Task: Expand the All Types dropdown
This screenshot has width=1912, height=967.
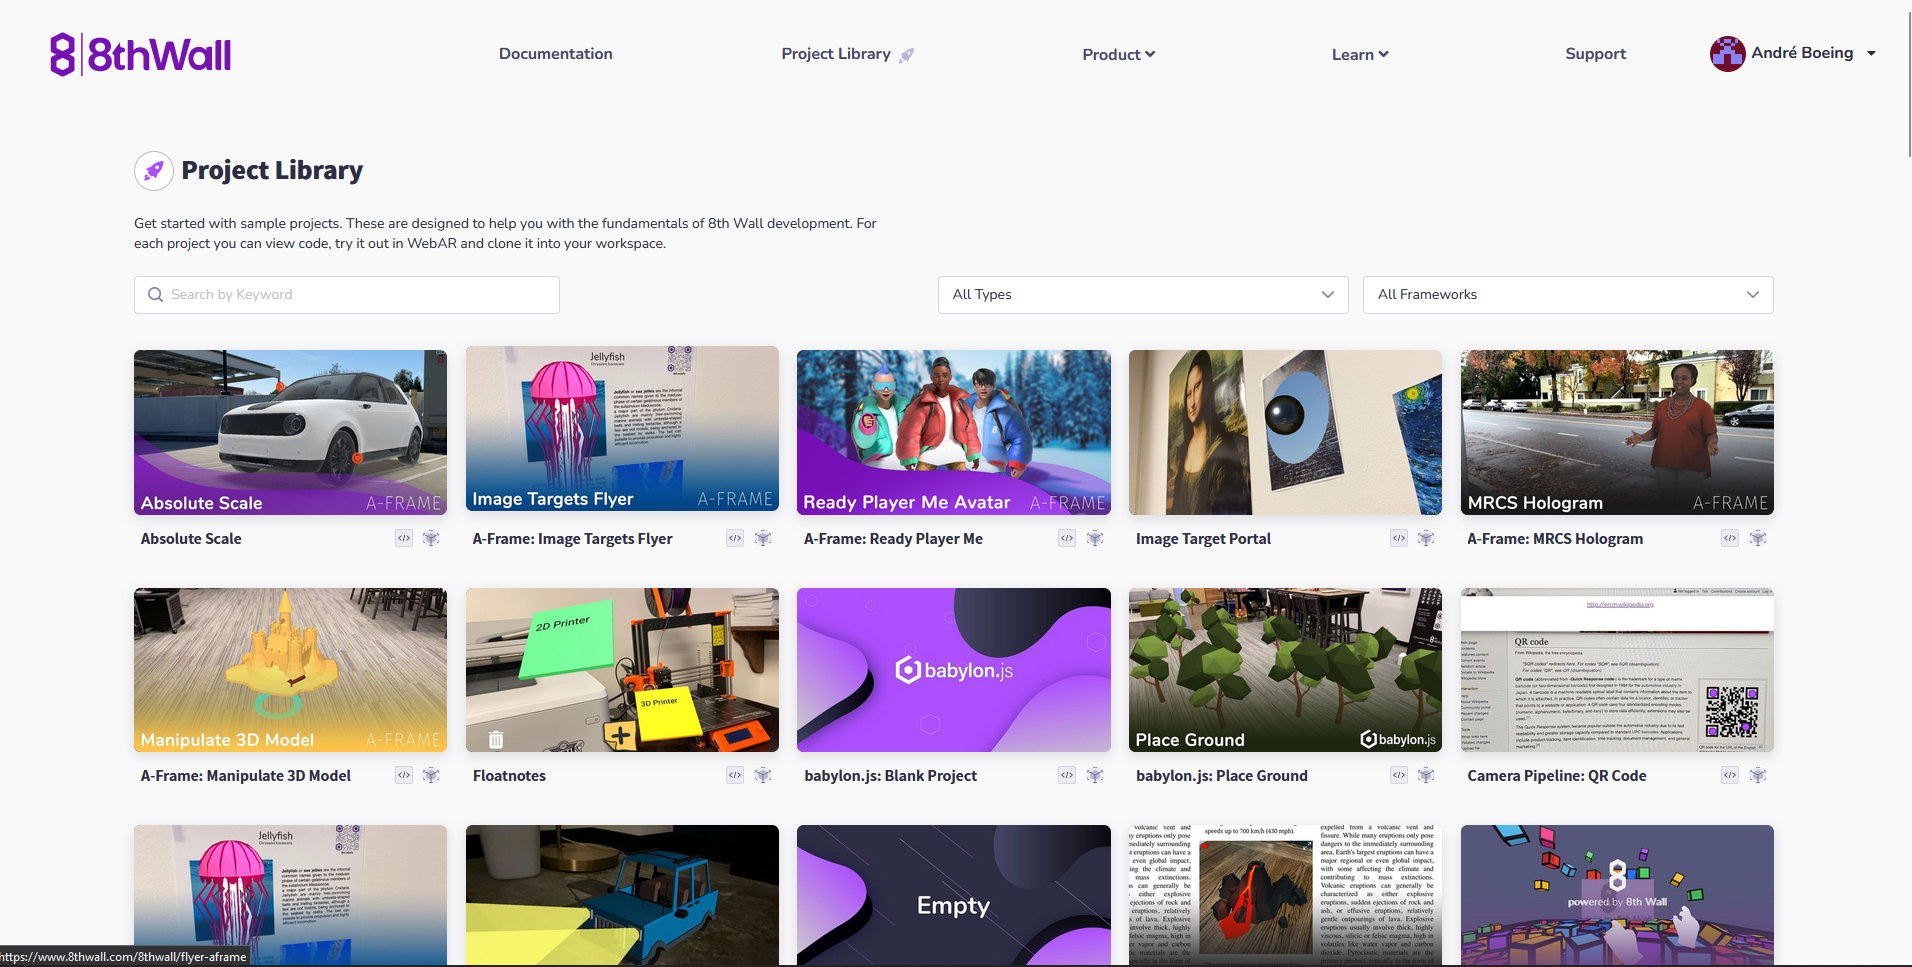Action: pos(1142,295)
